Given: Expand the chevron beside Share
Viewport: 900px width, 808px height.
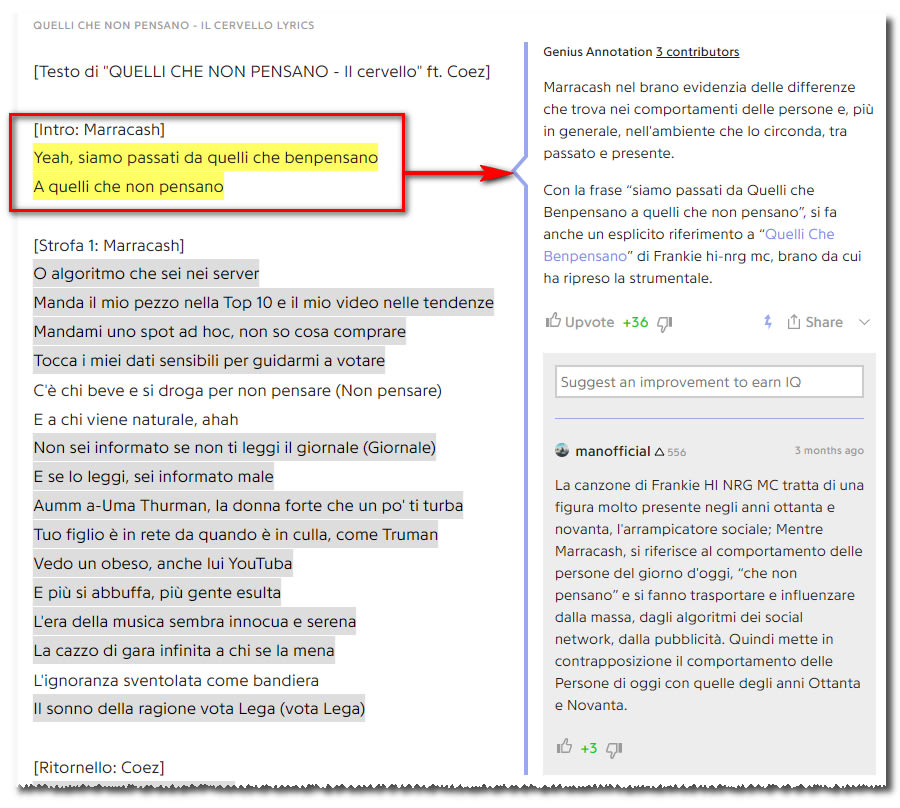Looking at the screenshot, I should 864,322.
